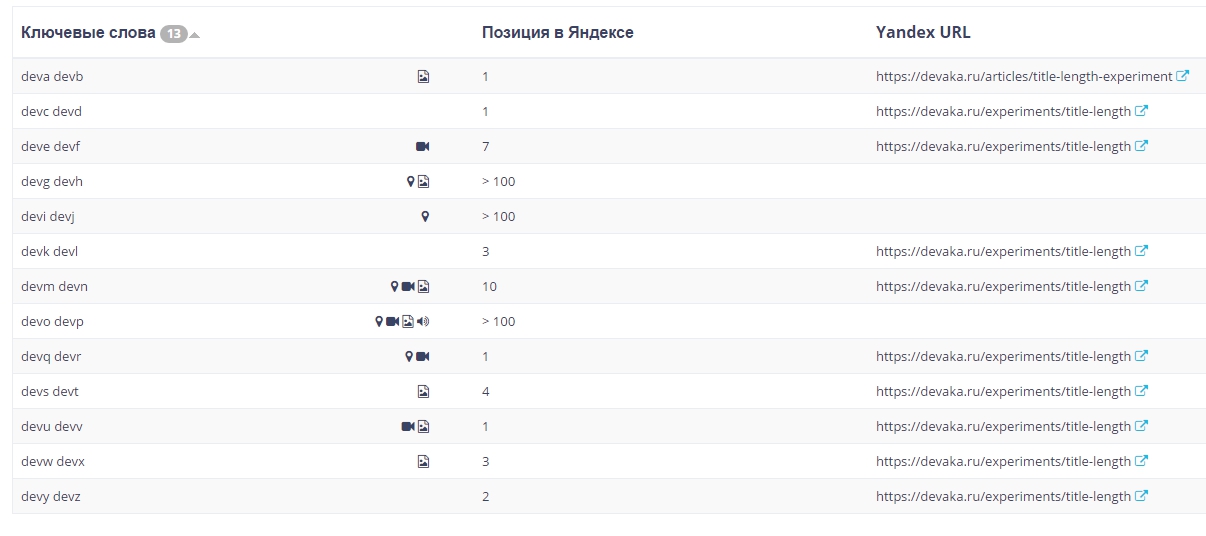Open external link icon for deva devb URL
Screen dimensions: 1206x536
click(x=1183, y=76)
